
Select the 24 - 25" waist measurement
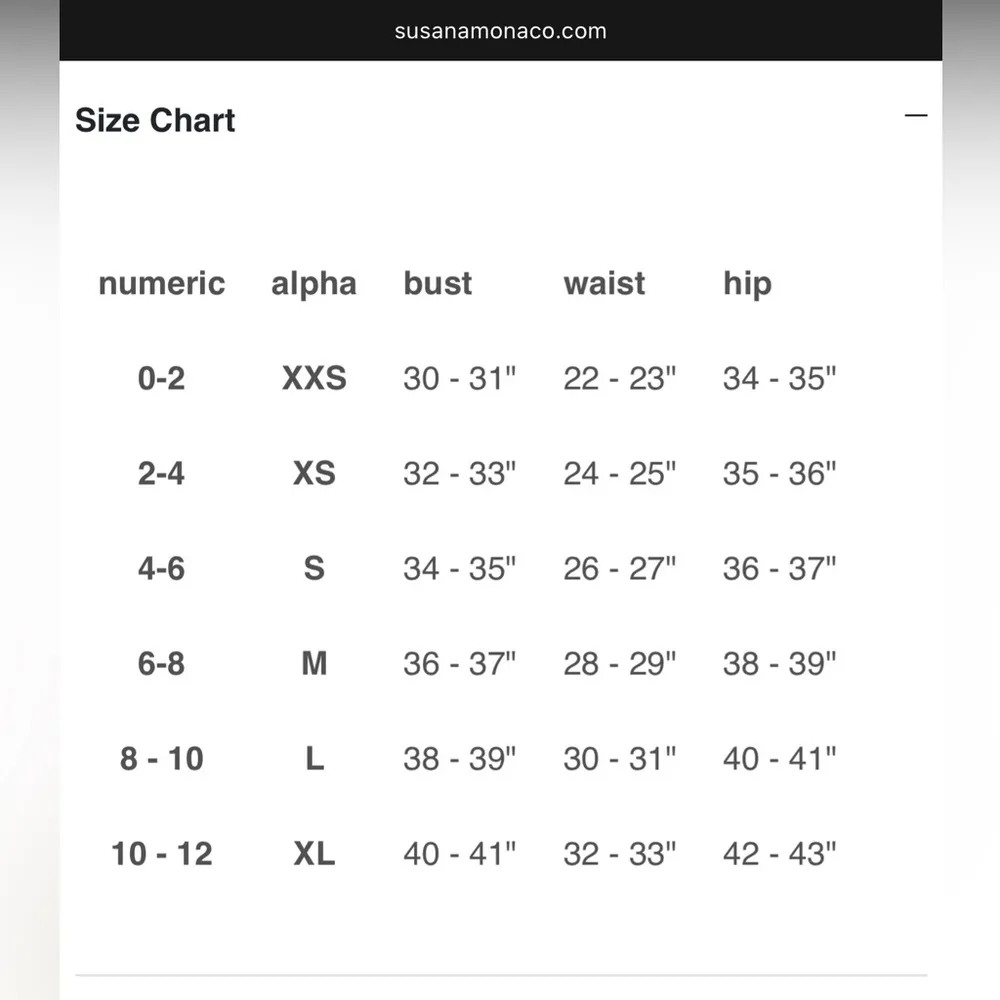tap(620, 473)
